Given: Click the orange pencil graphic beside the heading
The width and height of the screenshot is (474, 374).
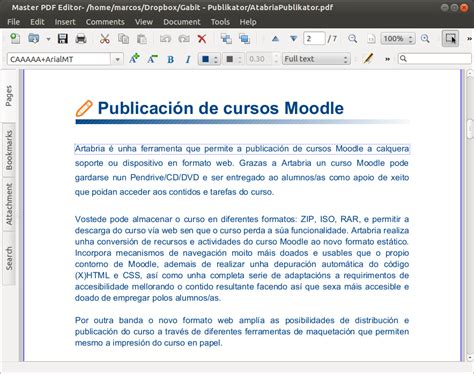Looking at the screenshot, I should (84, 108).
